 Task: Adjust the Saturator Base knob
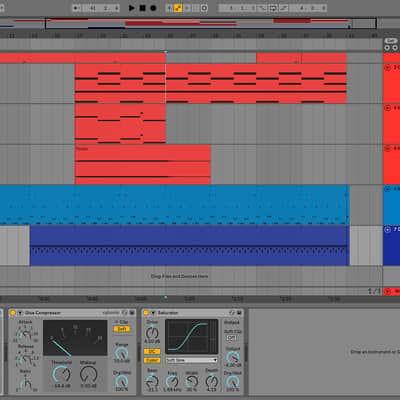coord(152,381)
